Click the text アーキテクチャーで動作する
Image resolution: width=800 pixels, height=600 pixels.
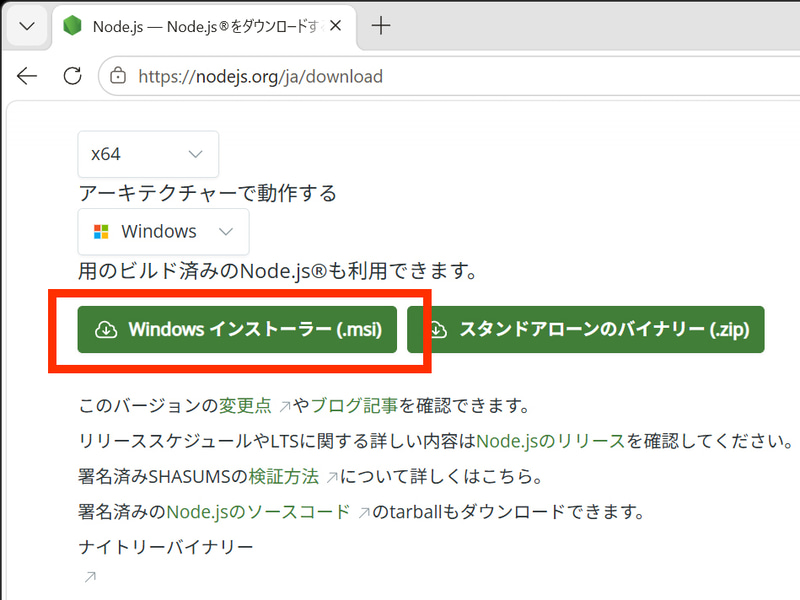tap(208, 193)
